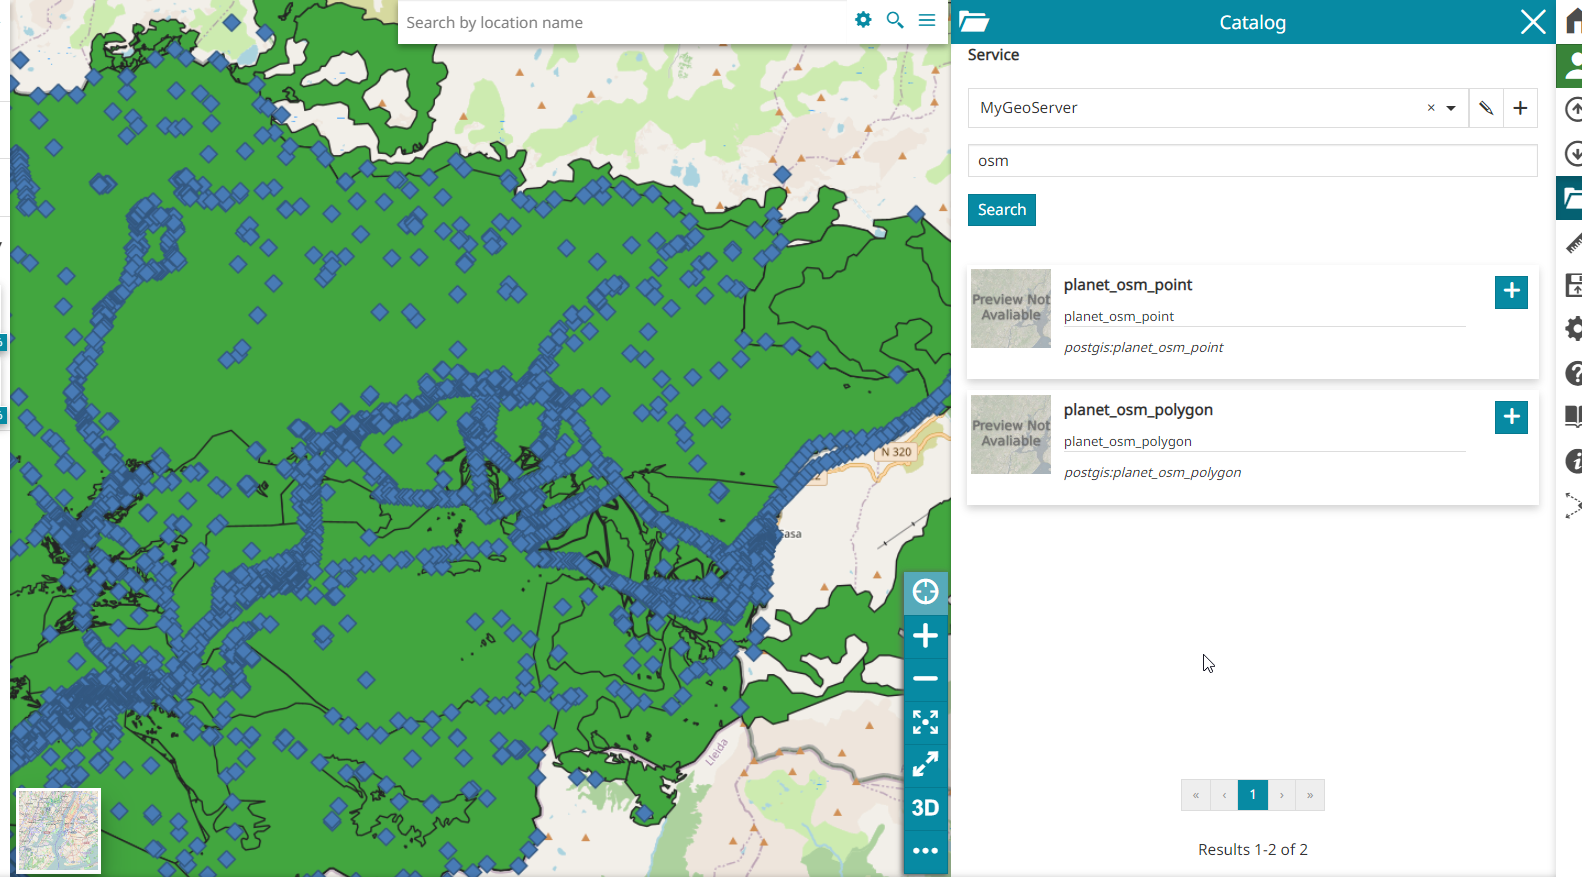Open the settings gear in sidebar menu
The width and height of the screenshot is (1582, 877).
point(1572,328)
